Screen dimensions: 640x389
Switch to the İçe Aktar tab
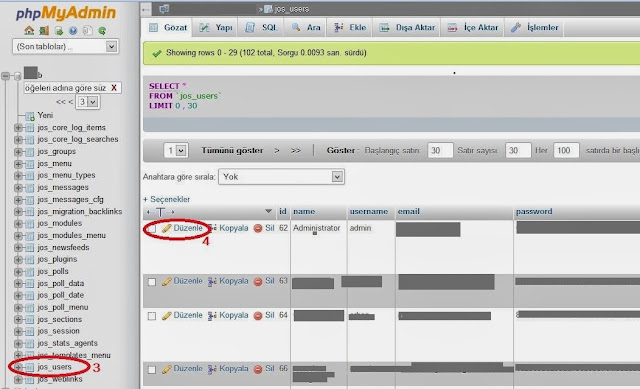473,28
